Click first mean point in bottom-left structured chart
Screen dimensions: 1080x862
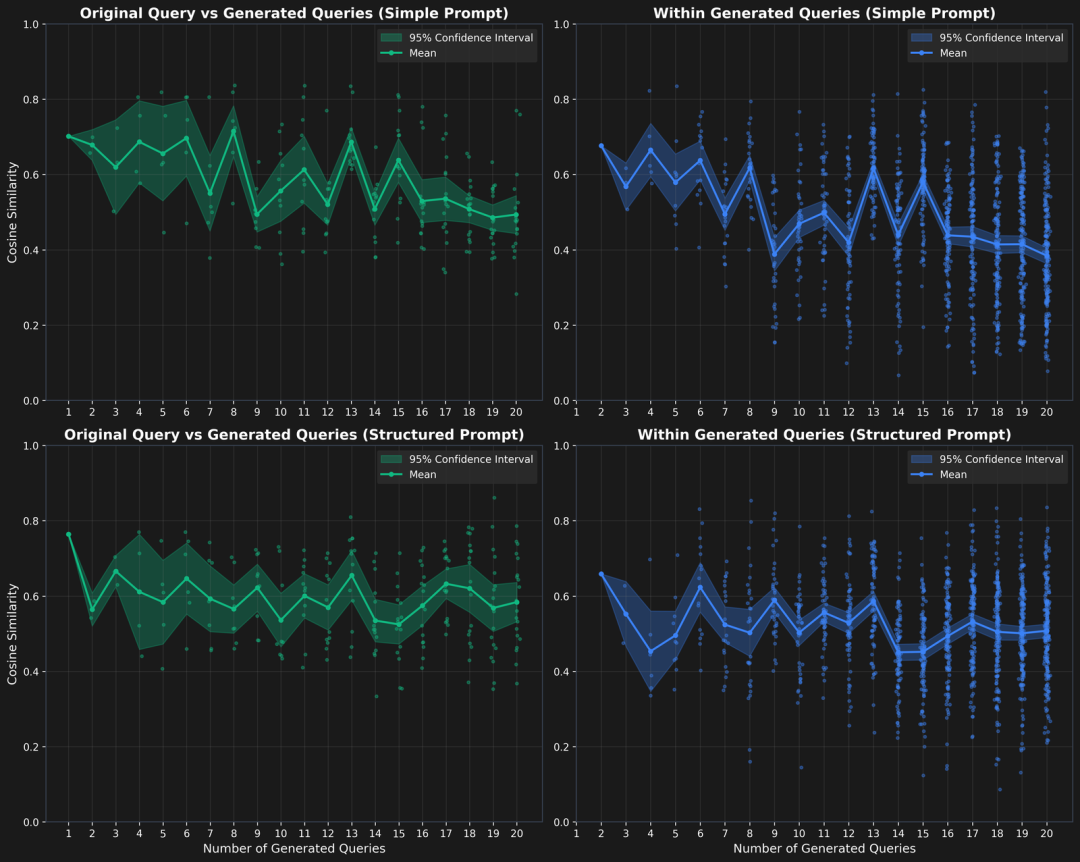tap(68, 535)
